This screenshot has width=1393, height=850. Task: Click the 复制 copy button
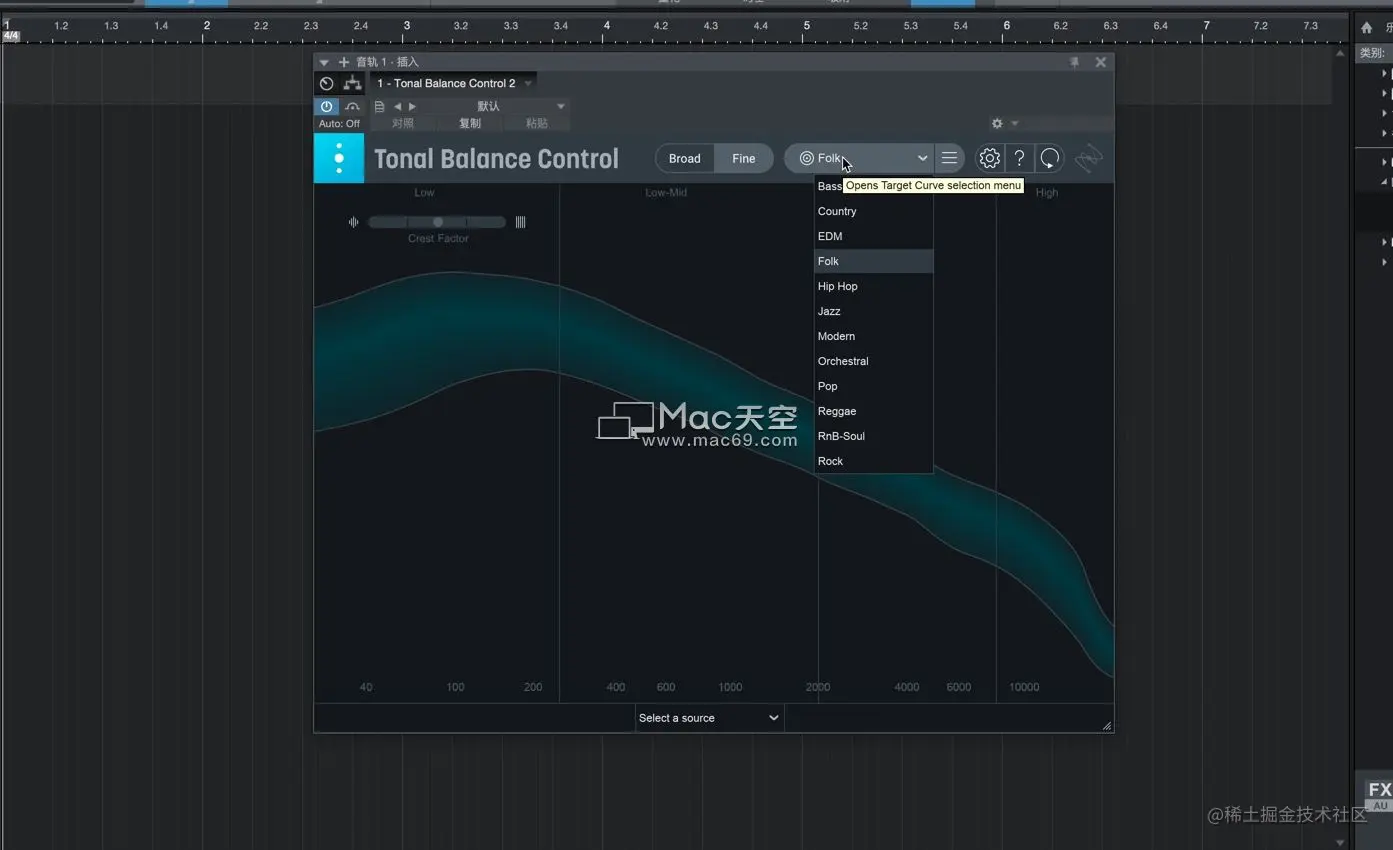point(470,123)
